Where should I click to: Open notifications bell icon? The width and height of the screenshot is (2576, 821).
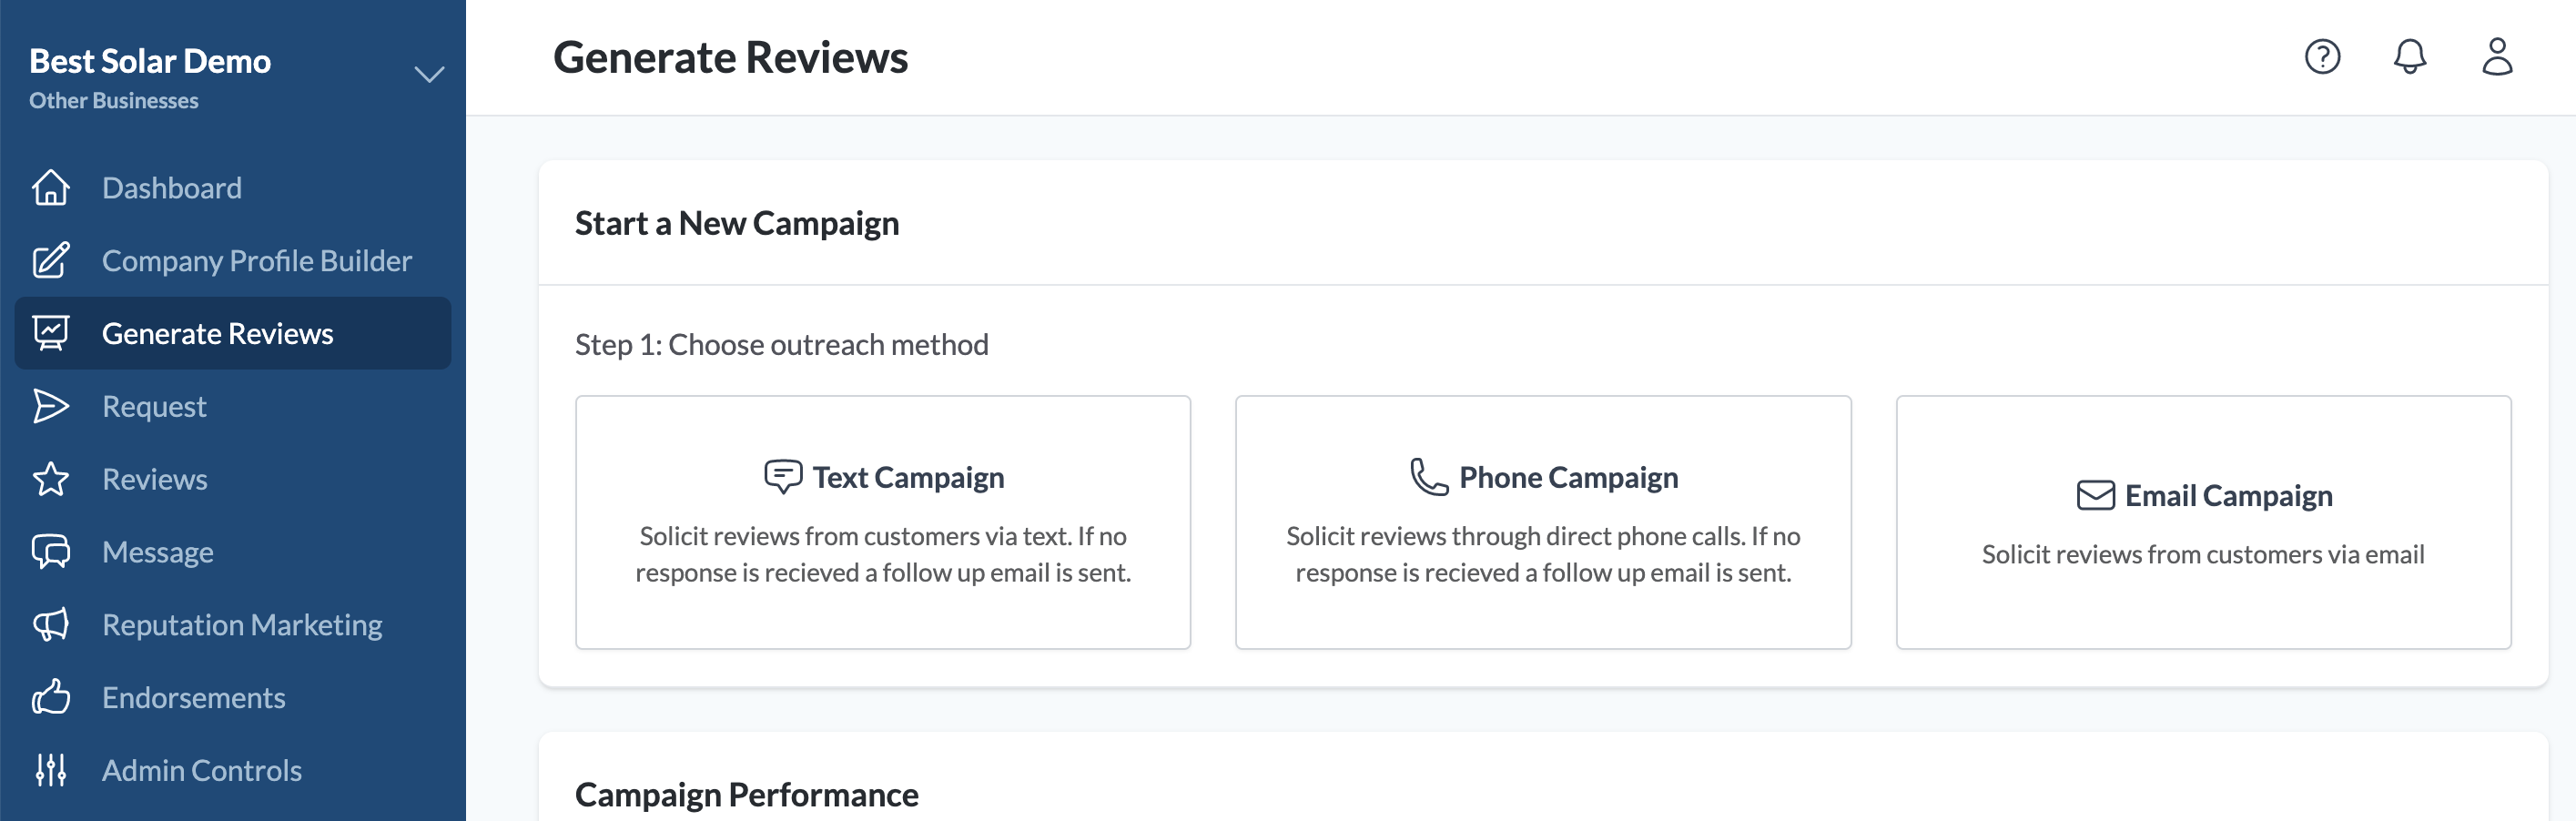[x=2410, y=57]
